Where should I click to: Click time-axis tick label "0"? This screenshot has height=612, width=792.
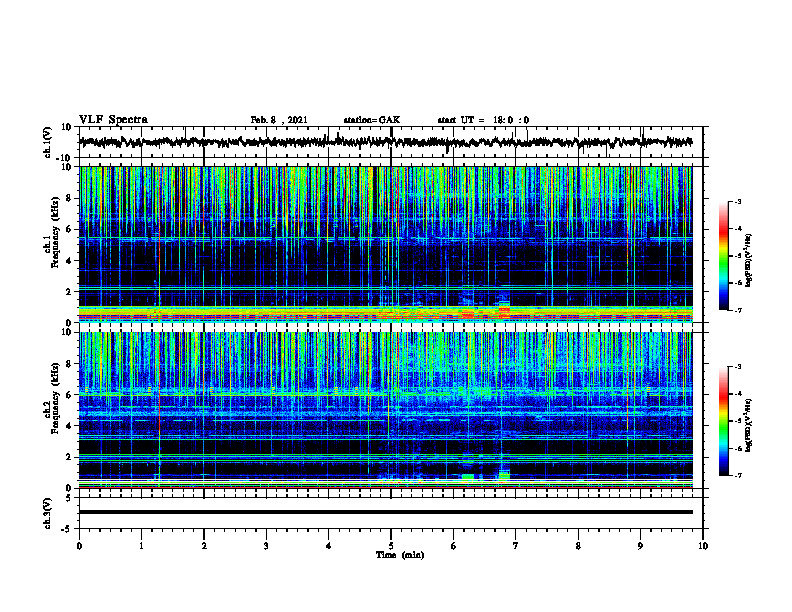(79, 546)
